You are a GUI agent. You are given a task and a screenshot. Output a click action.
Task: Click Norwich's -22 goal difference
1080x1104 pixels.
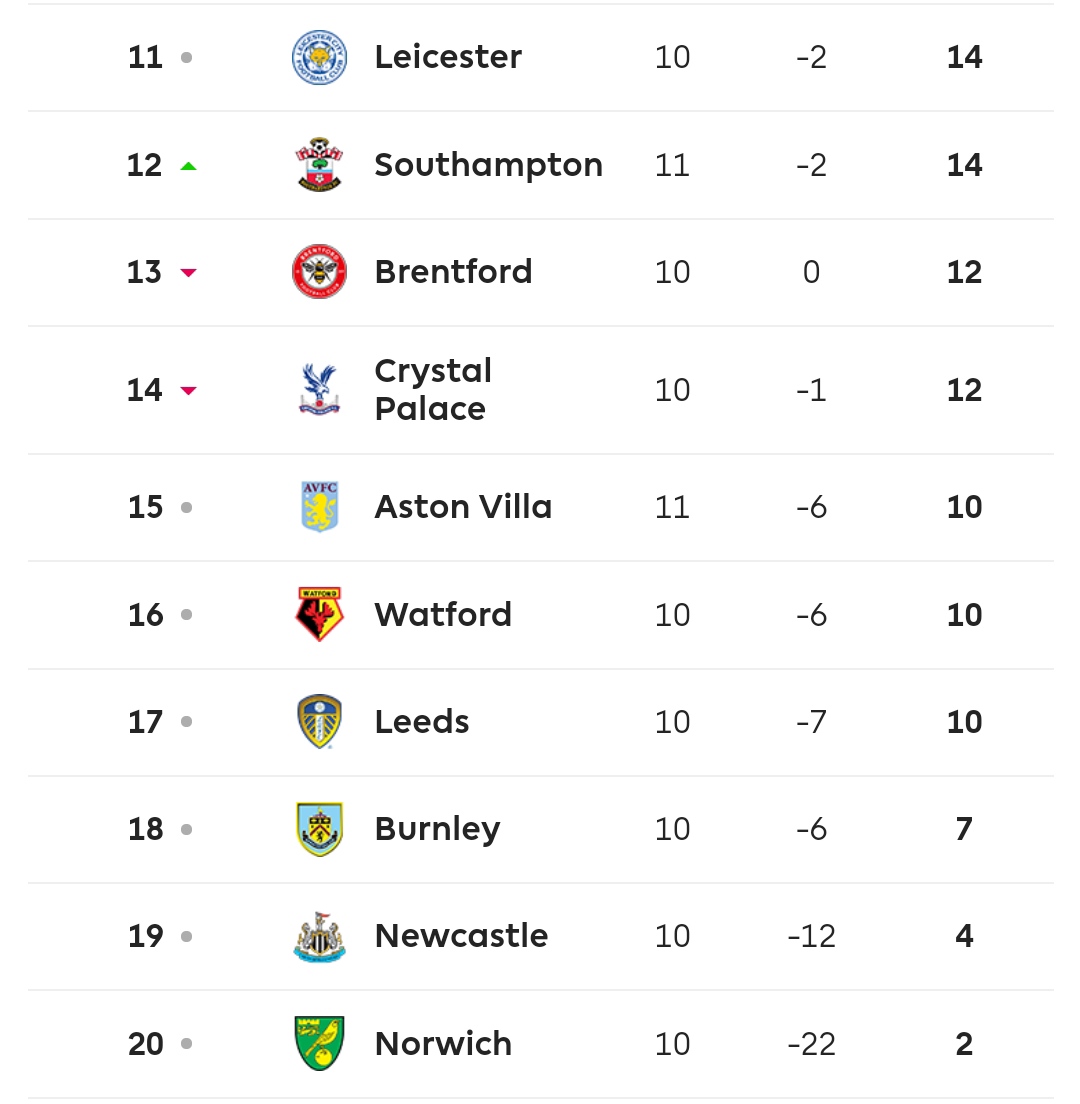coord(811,1044)
